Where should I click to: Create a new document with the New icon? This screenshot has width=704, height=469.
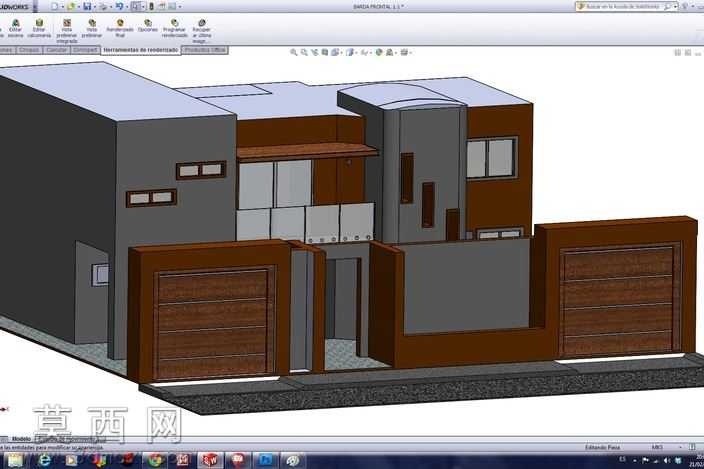click(x=54, y=6)
